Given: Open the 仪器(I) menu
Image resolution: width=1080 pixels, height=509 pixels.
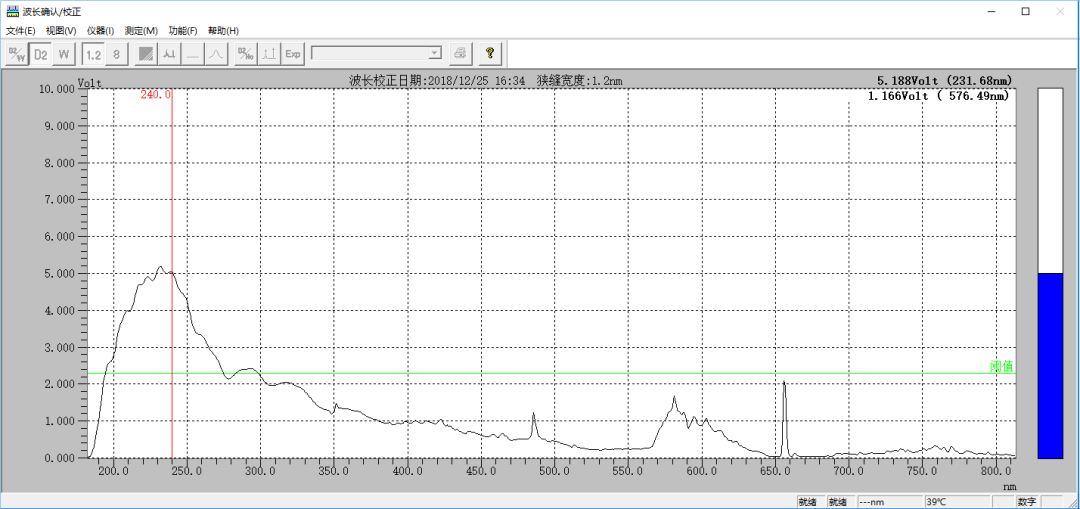Looking at the screenshot, I should click(x=100, y=31).
